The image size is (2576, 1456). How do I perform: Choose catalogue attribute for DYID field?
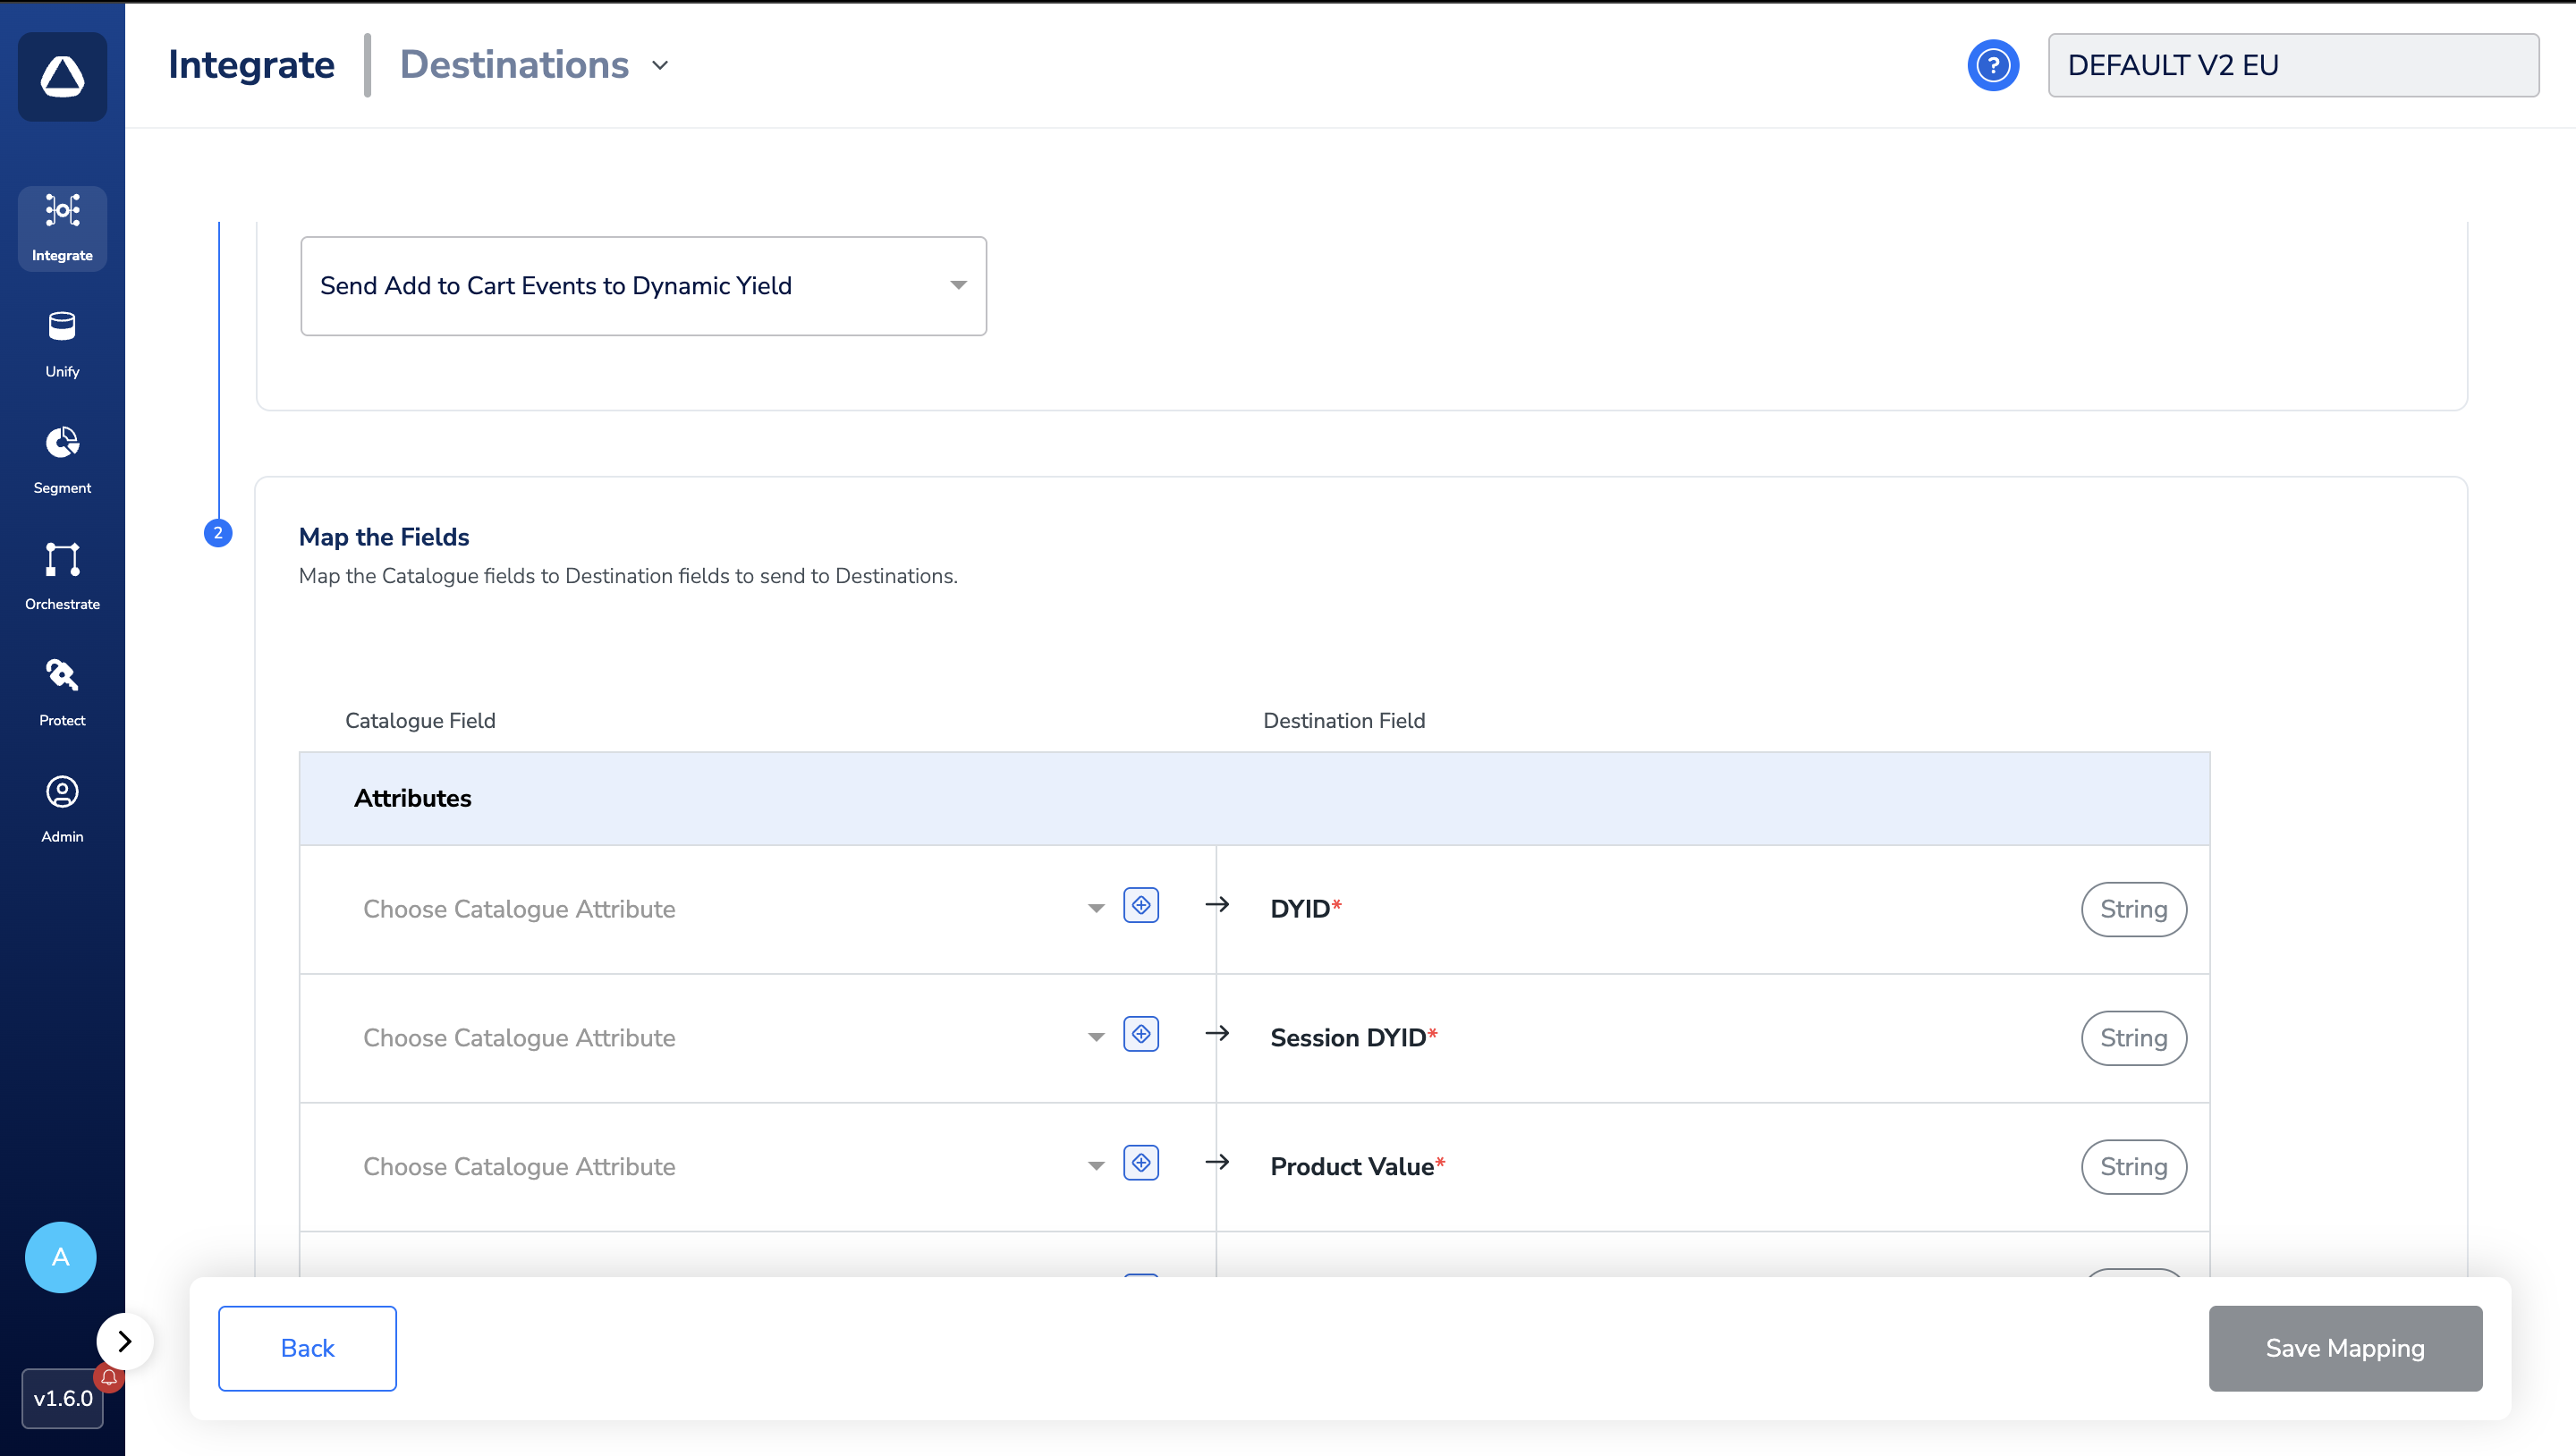(730, 909)
